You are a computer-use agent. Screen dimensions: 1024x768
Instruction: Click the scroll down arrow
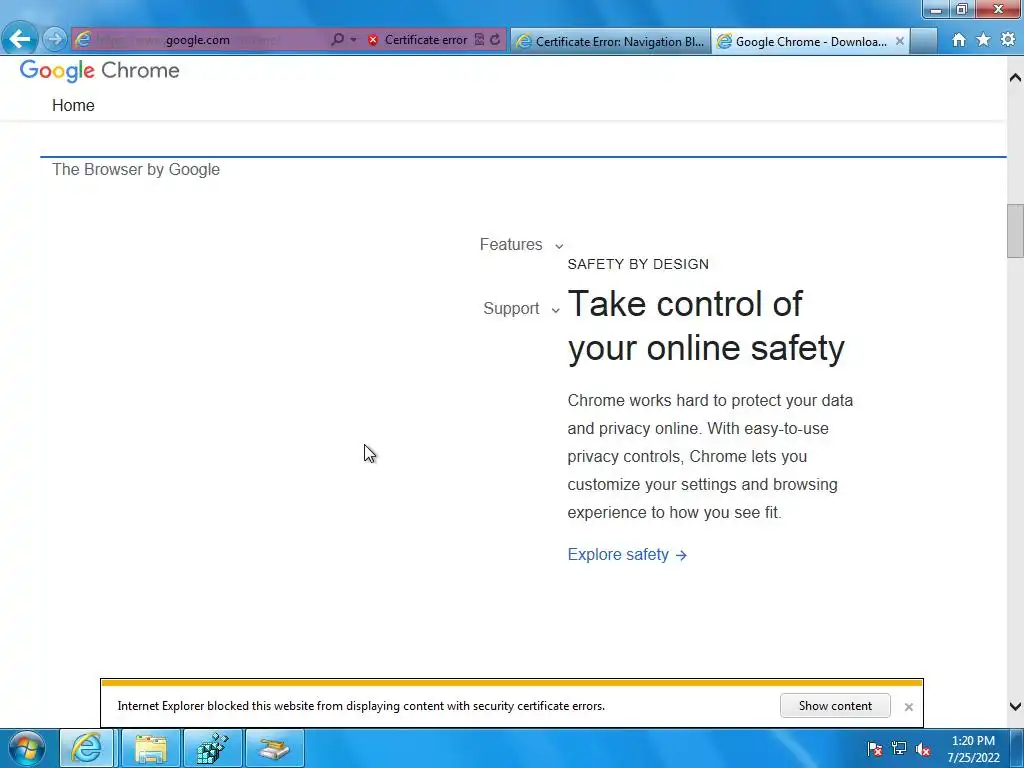(x=1015, y=706)
